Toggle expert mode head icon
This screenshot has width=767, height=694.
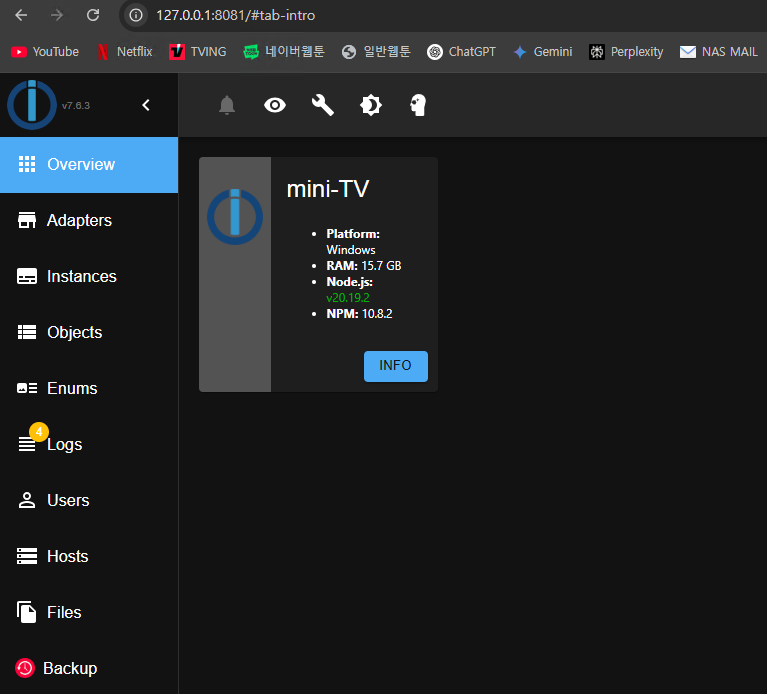click(419, 105)
